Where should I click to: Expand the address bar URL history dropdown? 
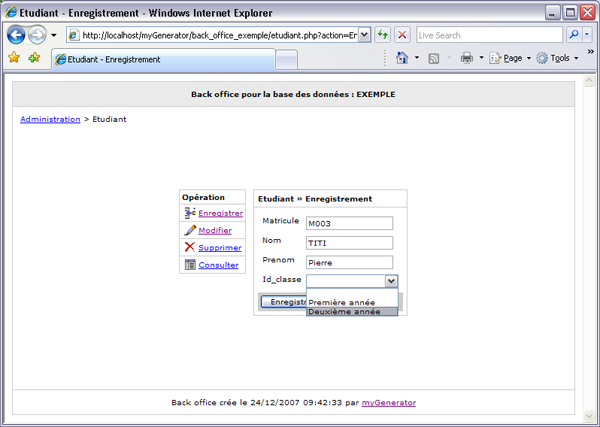364,34
